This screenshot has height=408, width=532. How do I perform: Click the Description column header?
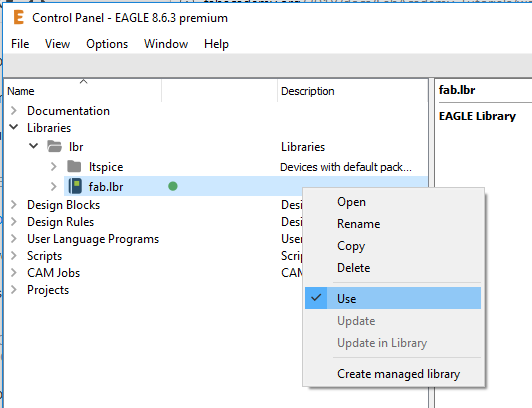(353, 91)
